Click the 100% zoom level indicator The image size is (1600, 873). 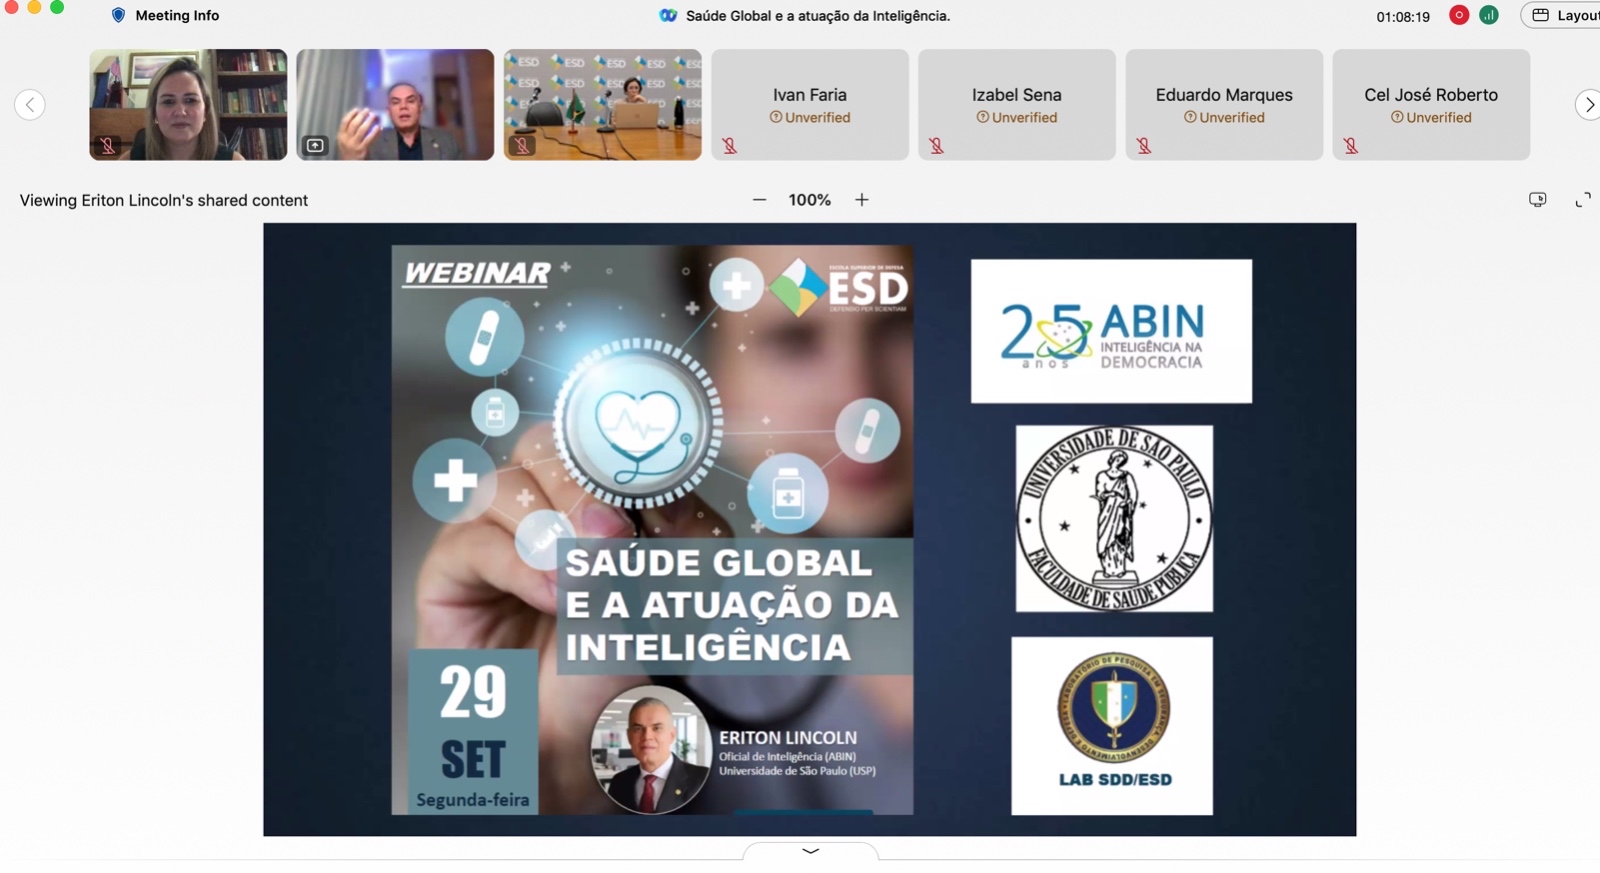(x=809, y=200)
